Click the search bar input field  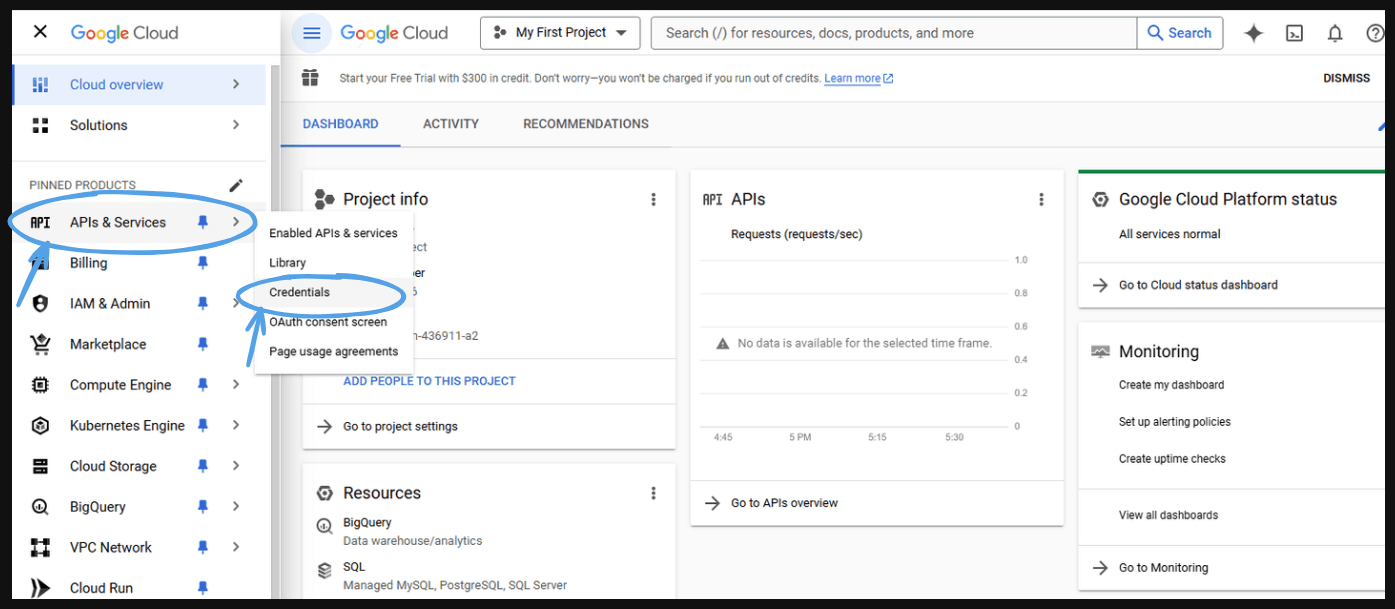point(894,33)
